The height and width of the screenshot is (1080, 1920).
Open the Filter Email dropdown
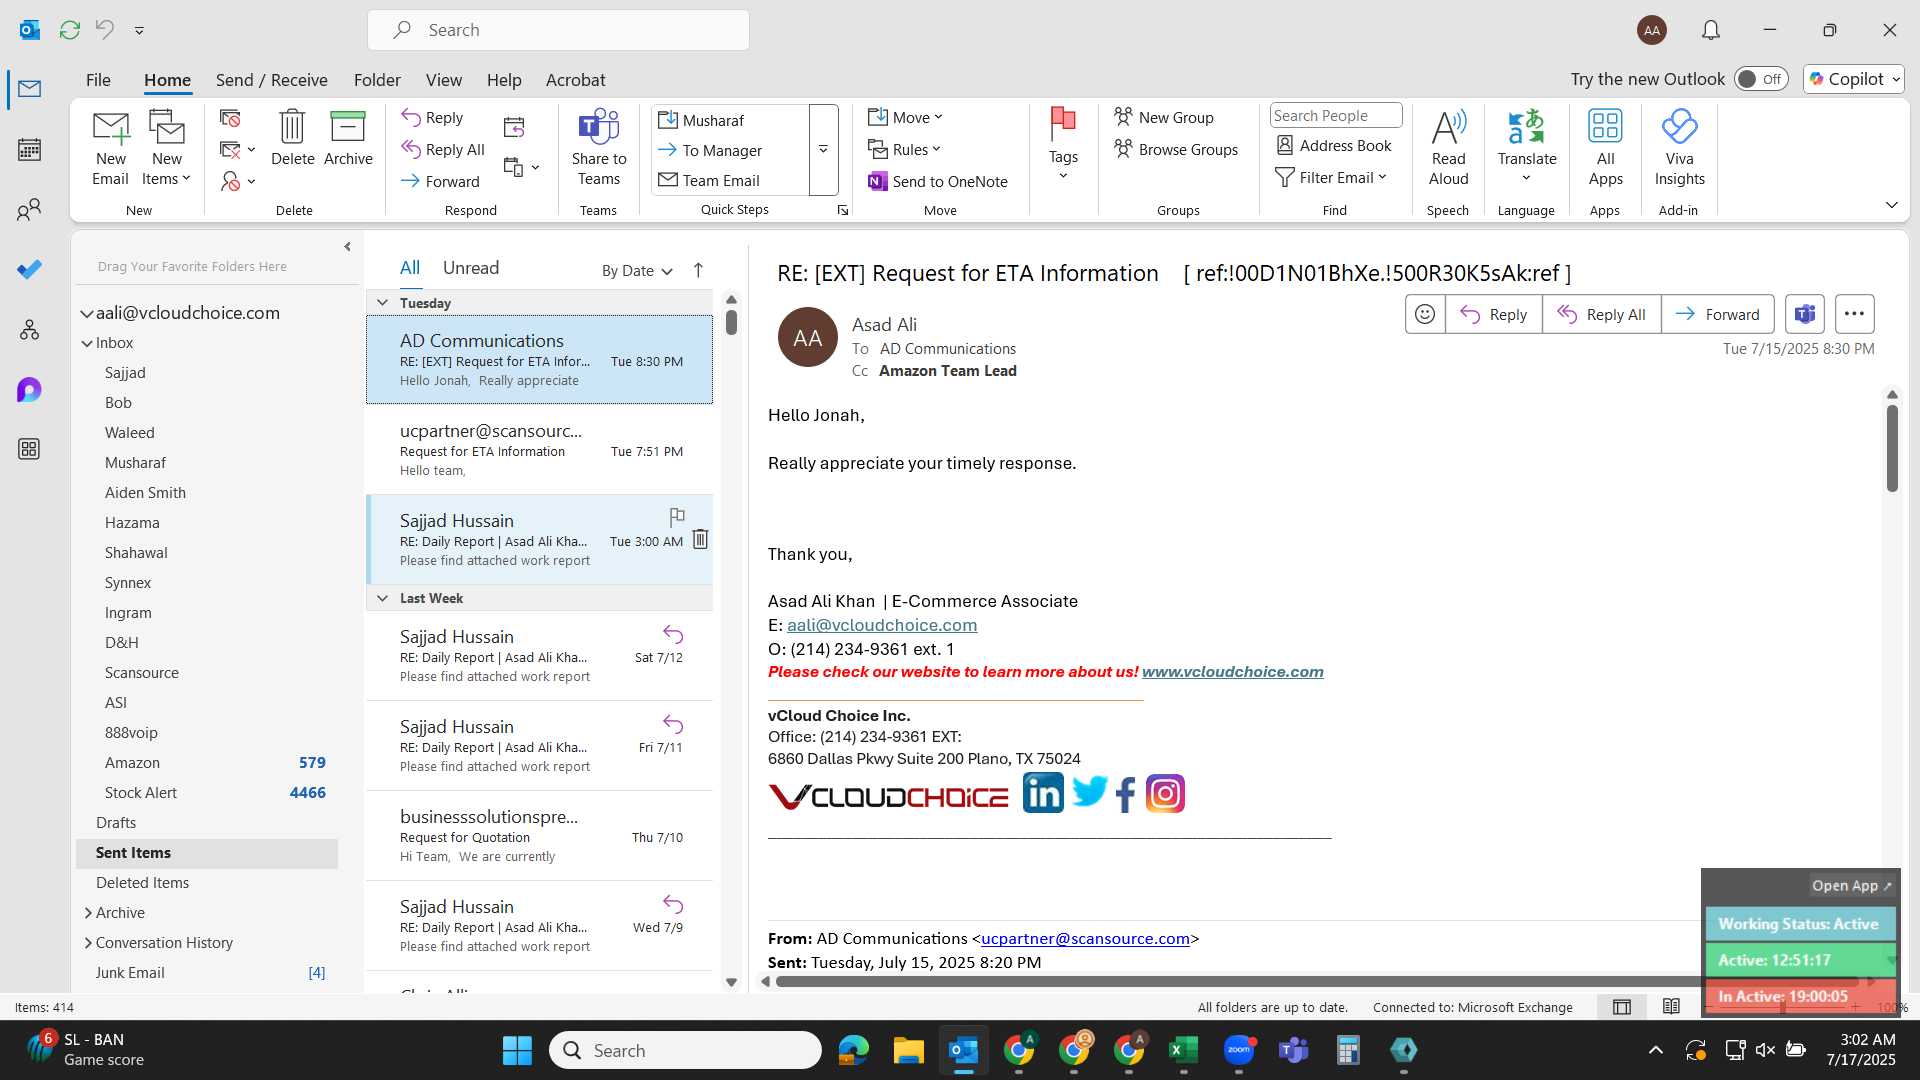pos(1330,177)
